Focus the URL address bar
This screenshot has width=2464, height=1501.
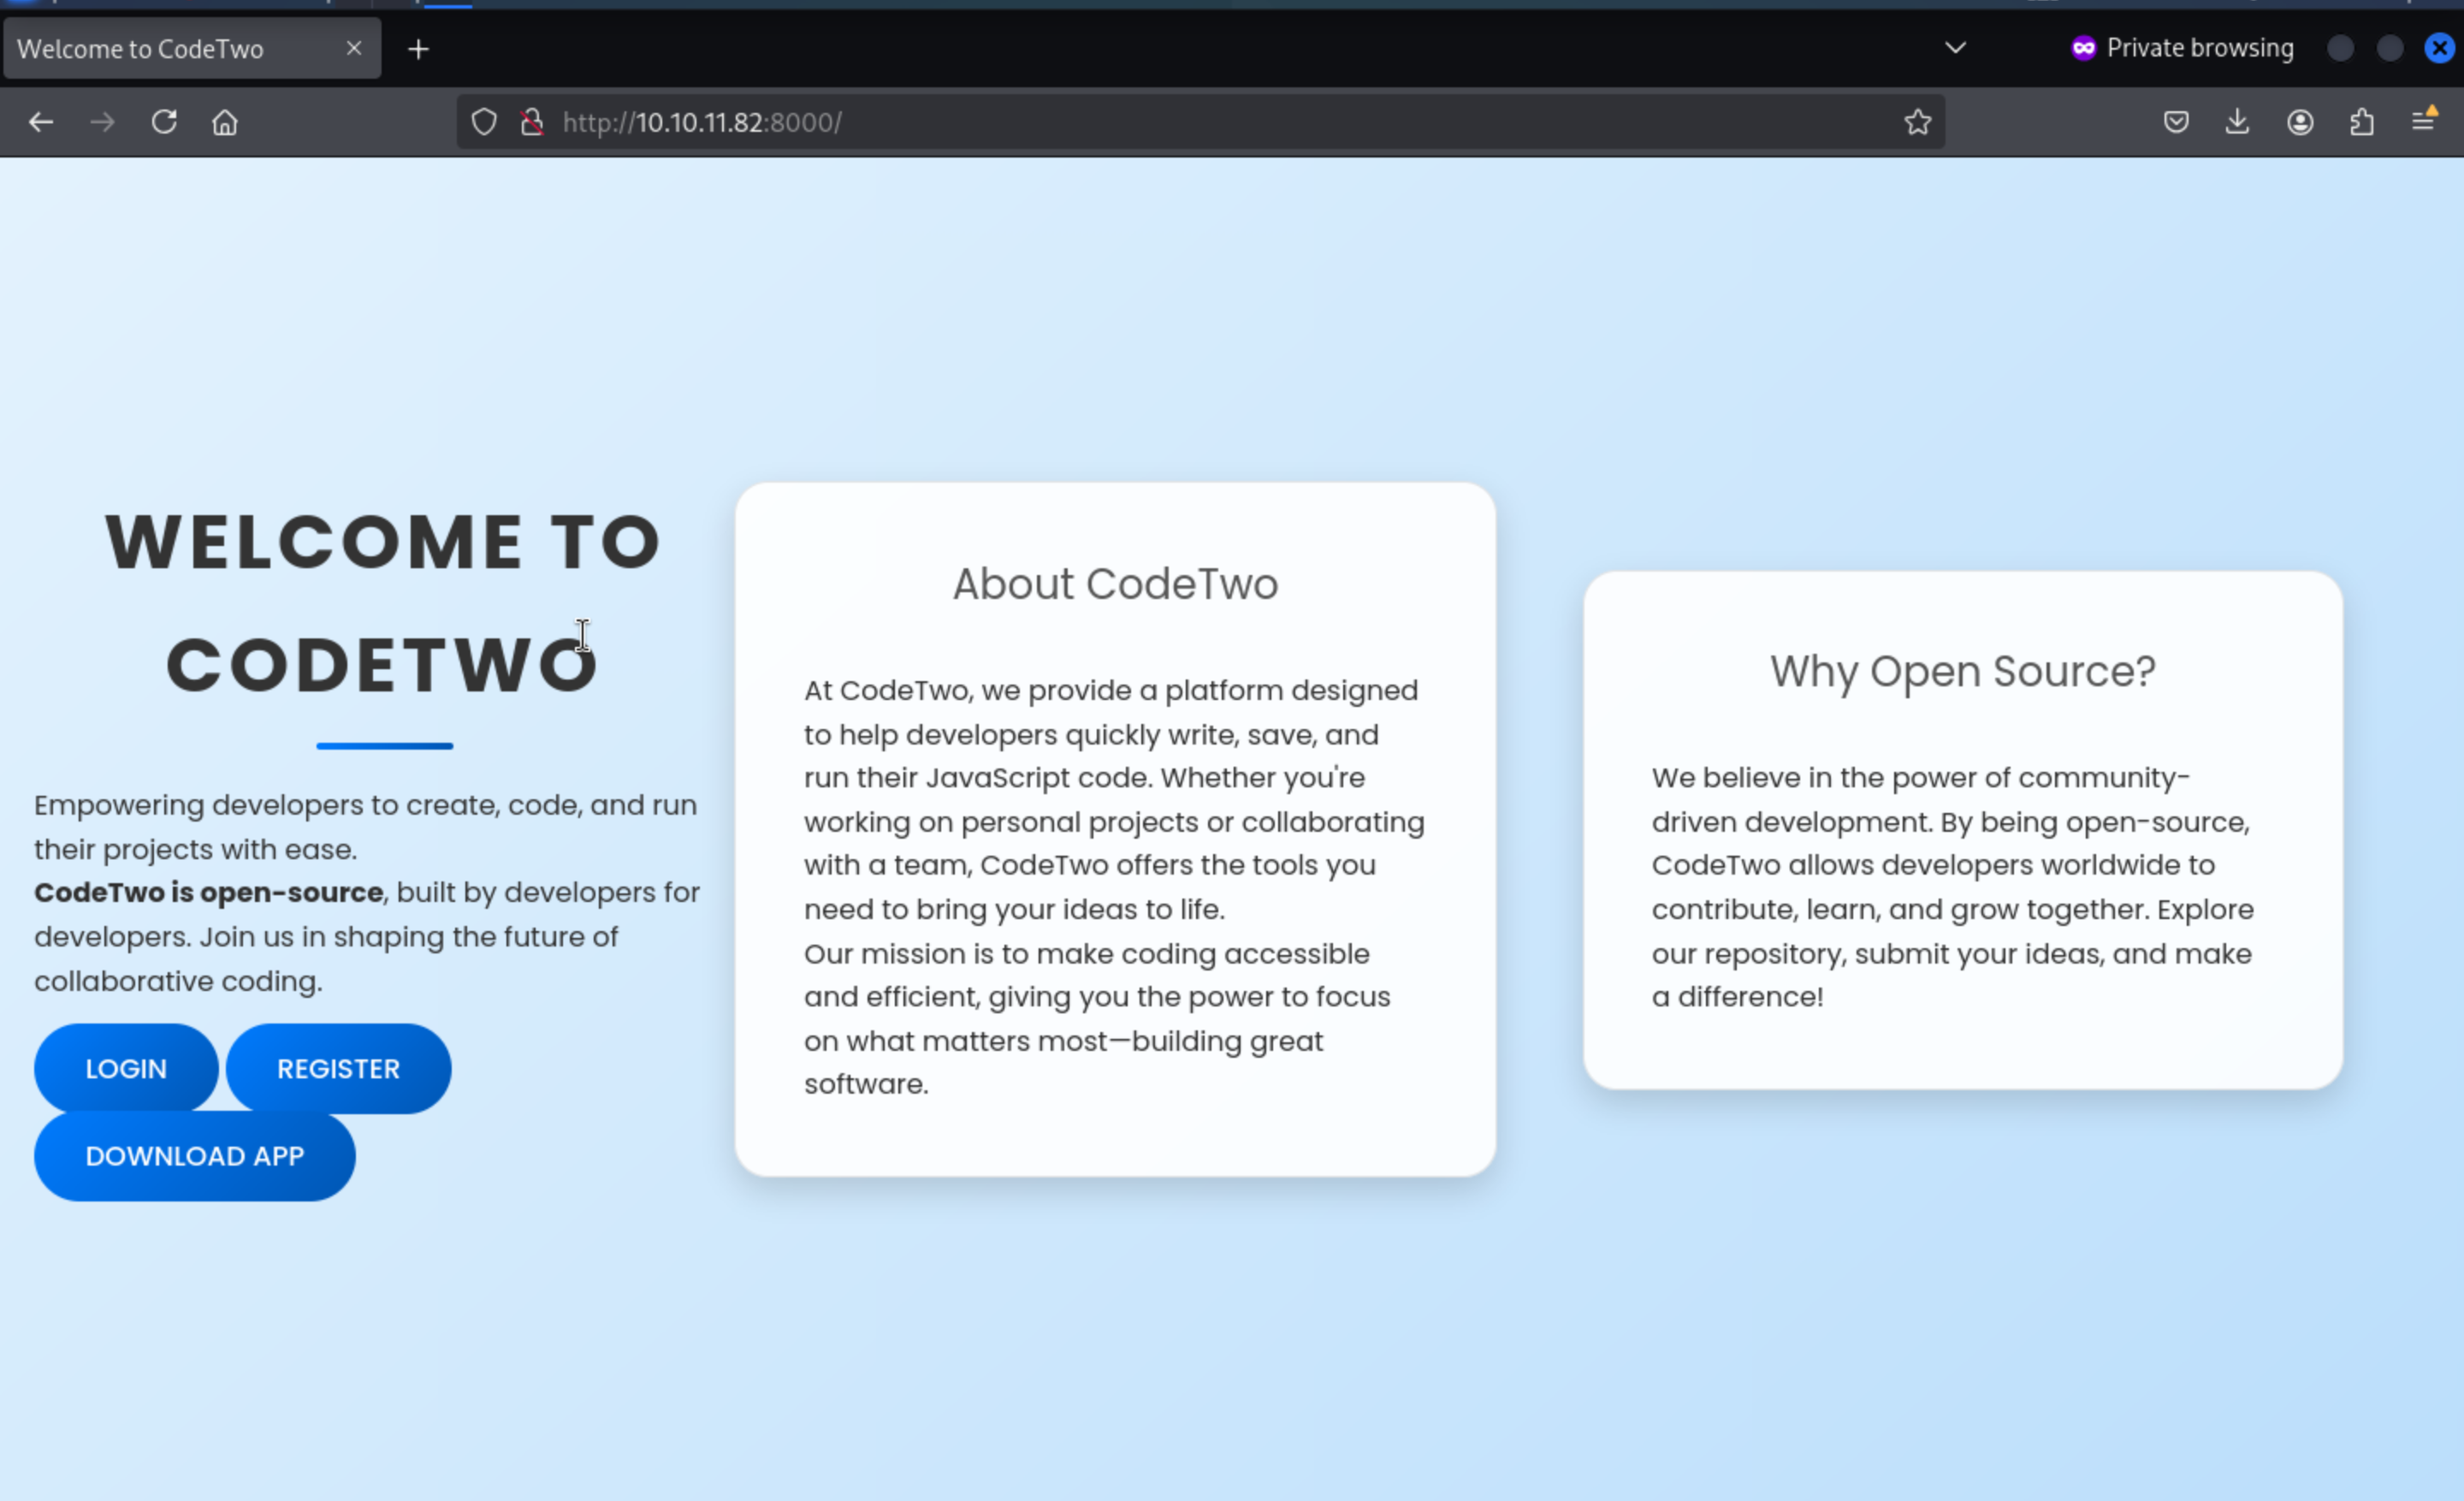tap(1200, 122)
